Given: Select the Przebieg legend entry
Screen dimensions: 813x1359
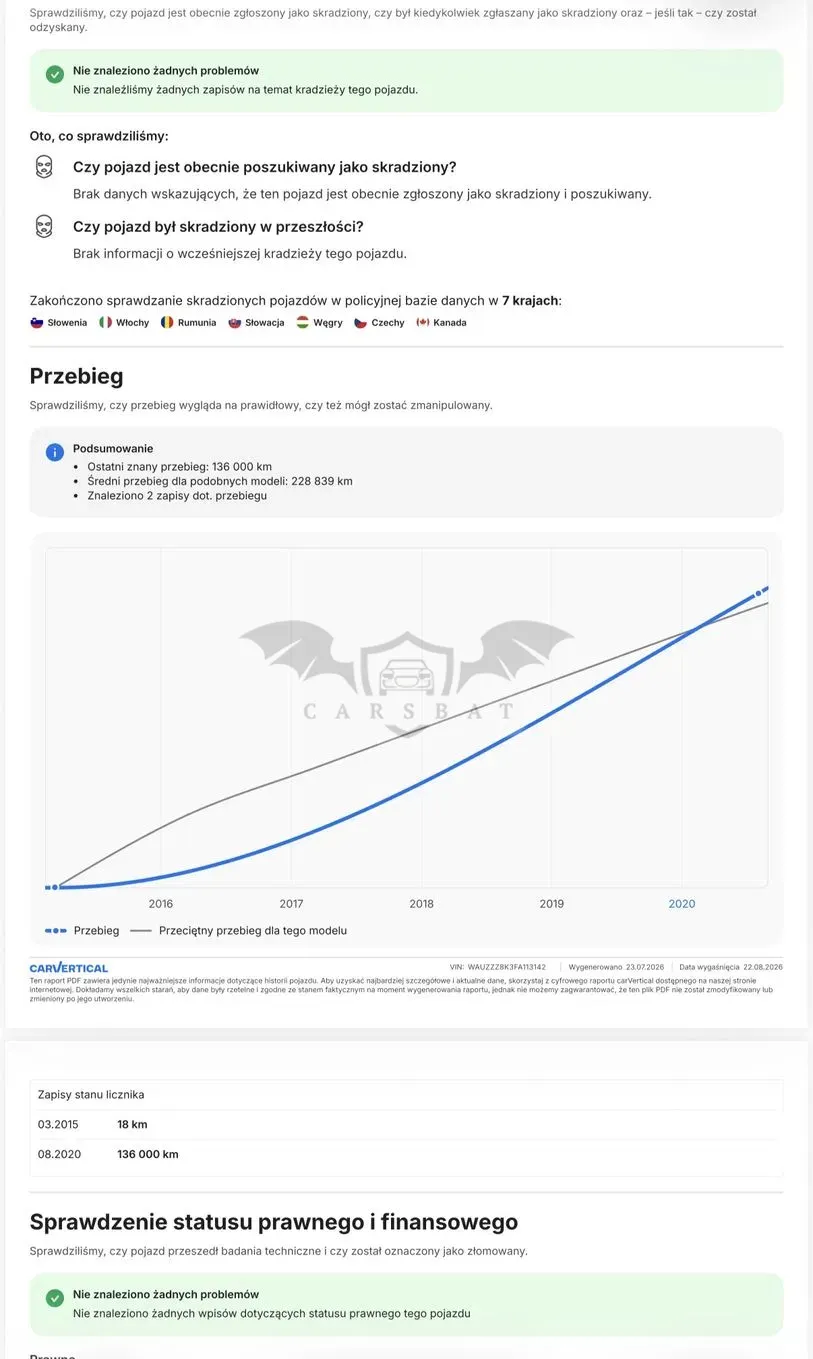Looking at the screenshot, I should (x=82, y=931).
